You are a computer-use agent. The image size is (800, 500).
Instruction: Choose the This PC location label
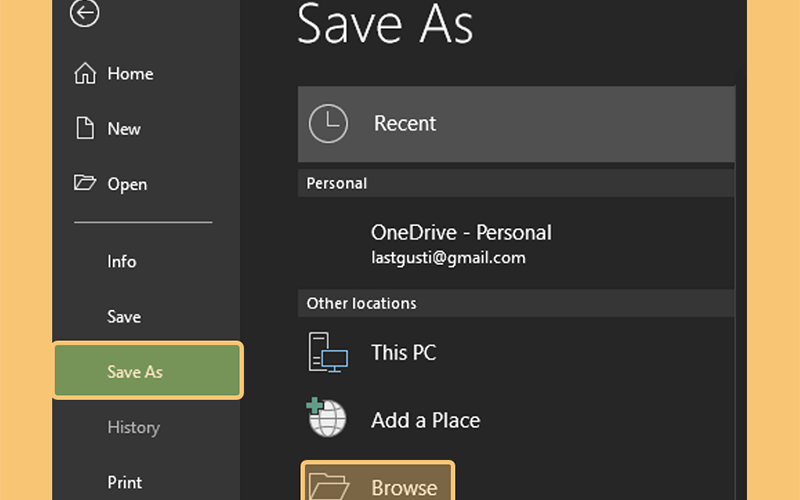tap(404, 353)
